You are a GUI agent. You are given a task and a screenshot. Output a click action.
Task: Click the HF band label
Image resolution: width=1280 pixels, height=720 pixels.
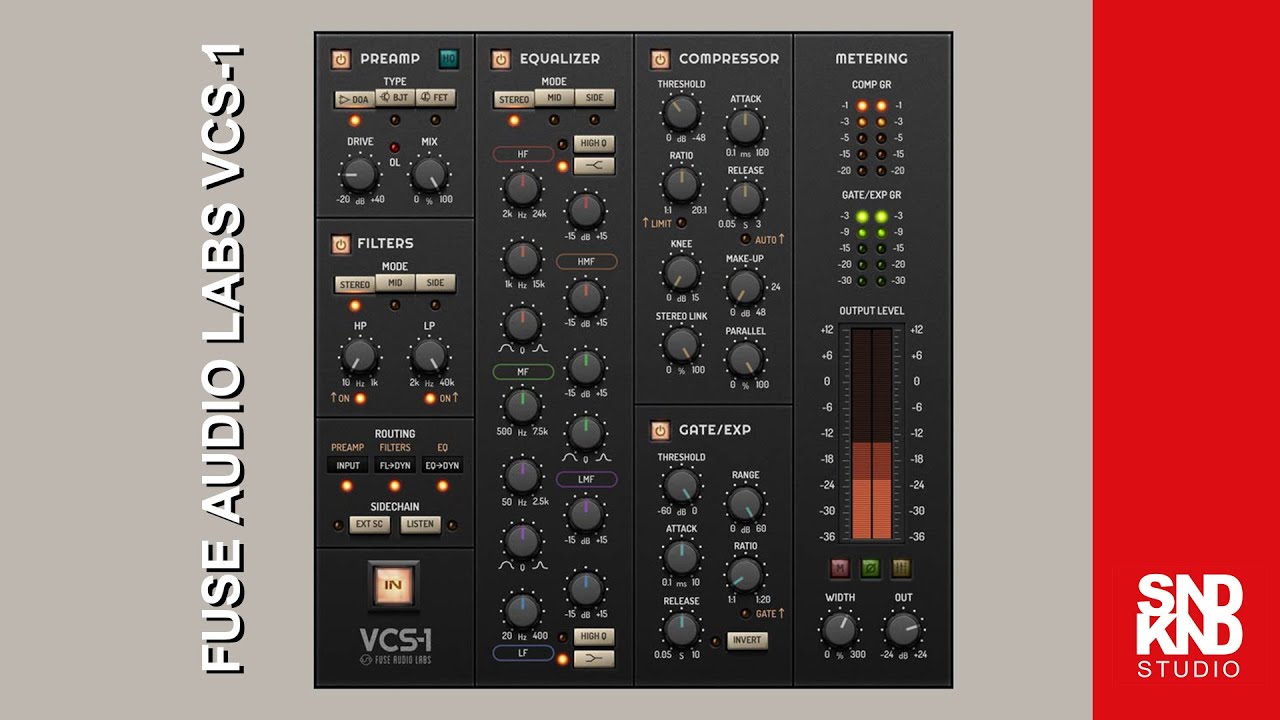click(x=523, y=155)
